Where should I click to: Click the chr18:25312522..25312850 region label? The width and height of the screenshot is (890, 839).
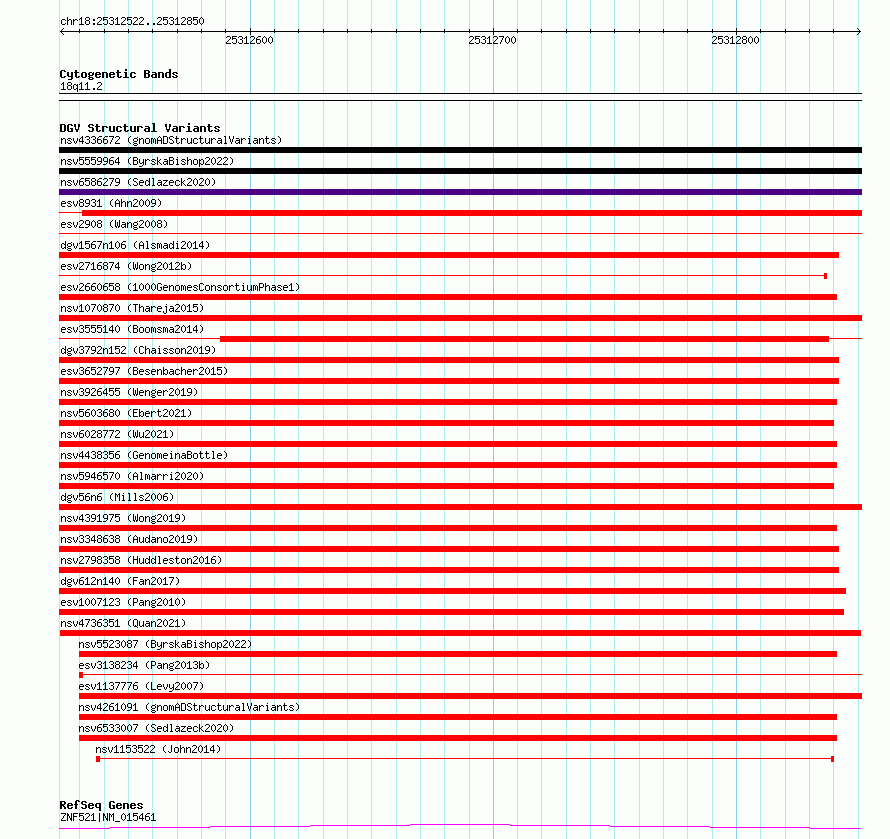pos(132,21)
